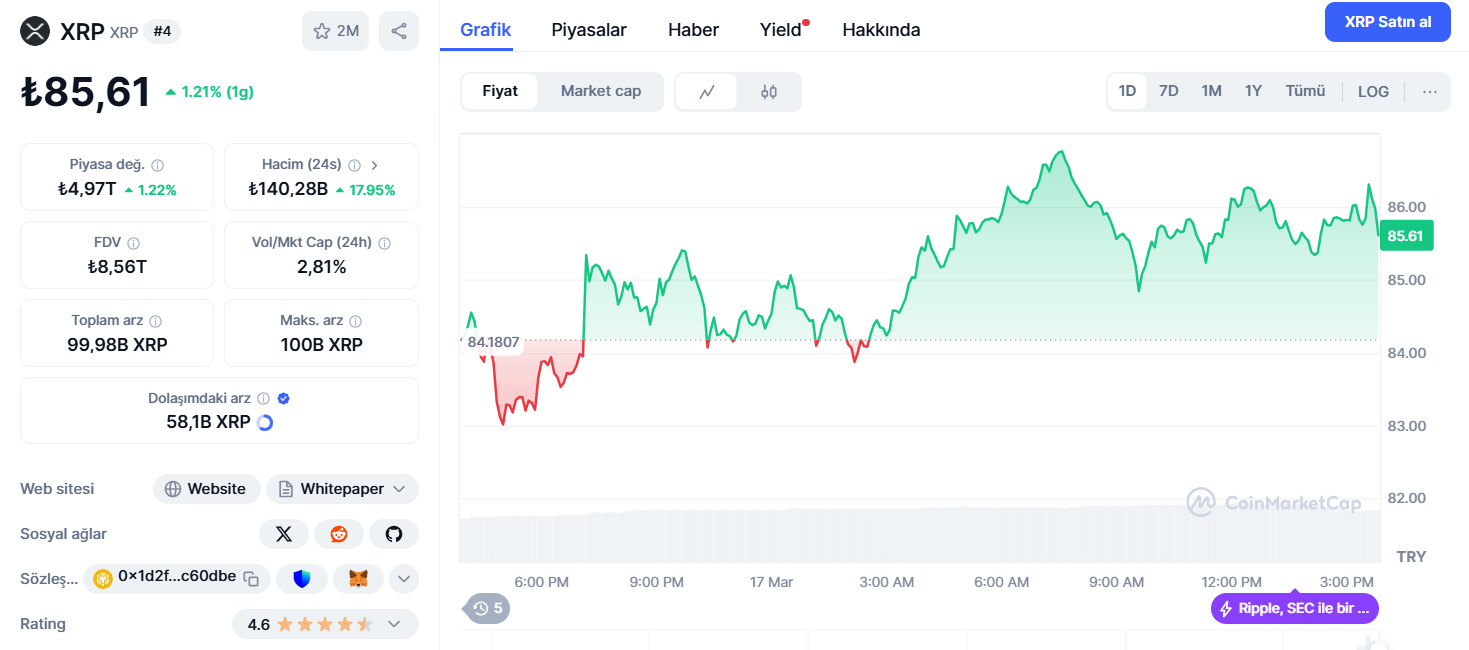Show info for Hacim (24s)
The width and height of the screenshot is (1469, 650).
click(355, 165)
